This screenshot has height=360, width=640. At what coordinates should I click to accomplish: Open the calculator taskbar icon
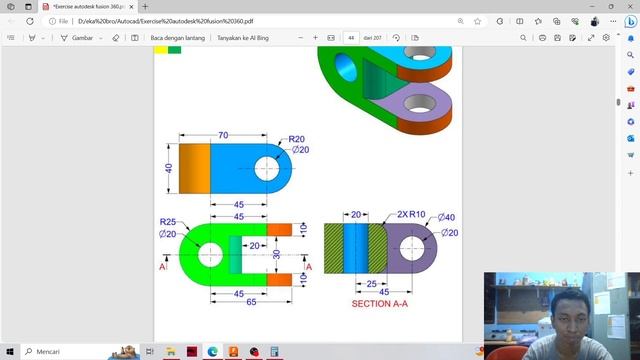(x=275, y=351)
